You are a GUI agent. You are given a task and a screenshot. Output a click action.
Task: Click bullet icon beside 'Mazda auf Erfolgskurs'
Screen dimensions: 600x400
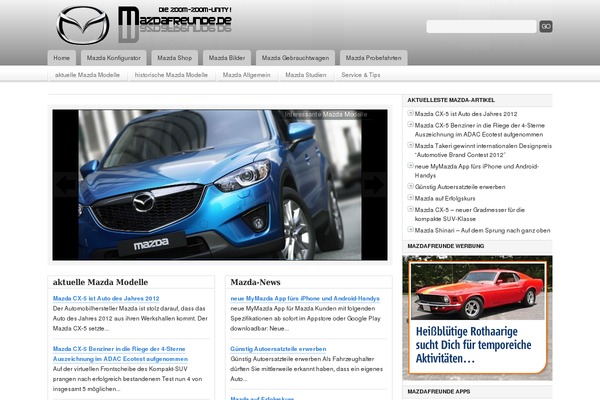[x=410, y=198]
